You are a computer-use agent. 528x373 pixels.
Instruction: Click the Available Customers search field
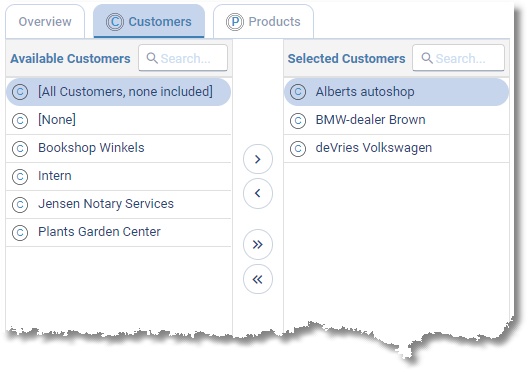(x=183, y=58)
